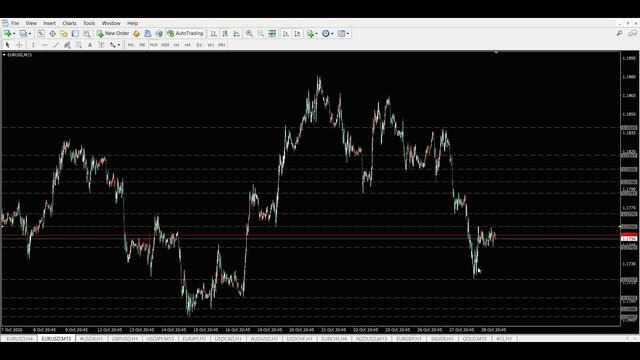This screenshot has height=360, width=640.
Task: Switch to M5 timeframe
Action: pyautogui.click(x=142, y=45)
